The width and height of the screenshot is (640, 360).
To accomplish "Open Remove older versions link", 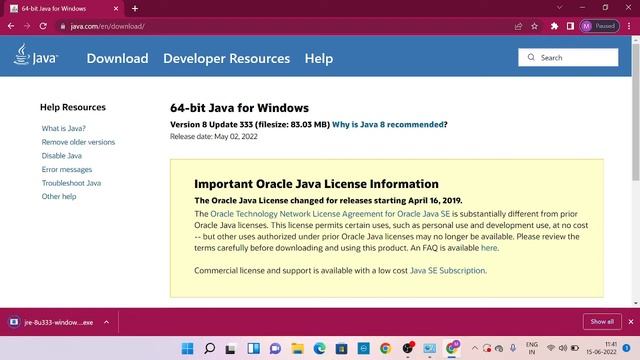I will tap(78, 142).
